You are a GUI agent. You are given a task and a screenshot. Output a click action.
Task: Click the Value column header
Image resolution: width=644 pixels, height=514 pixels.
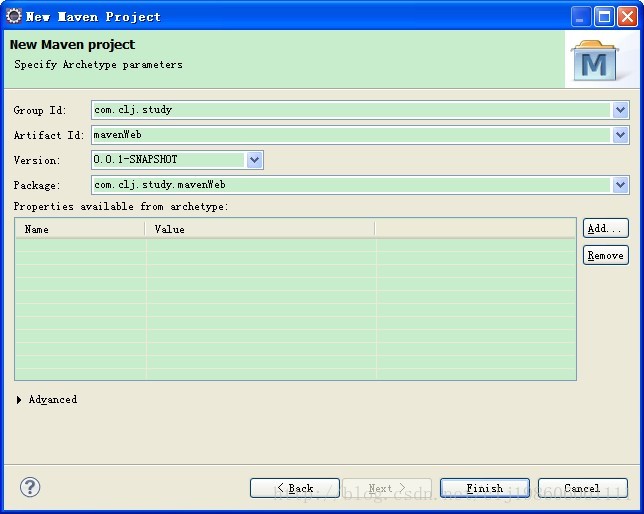tap(260, 229)
